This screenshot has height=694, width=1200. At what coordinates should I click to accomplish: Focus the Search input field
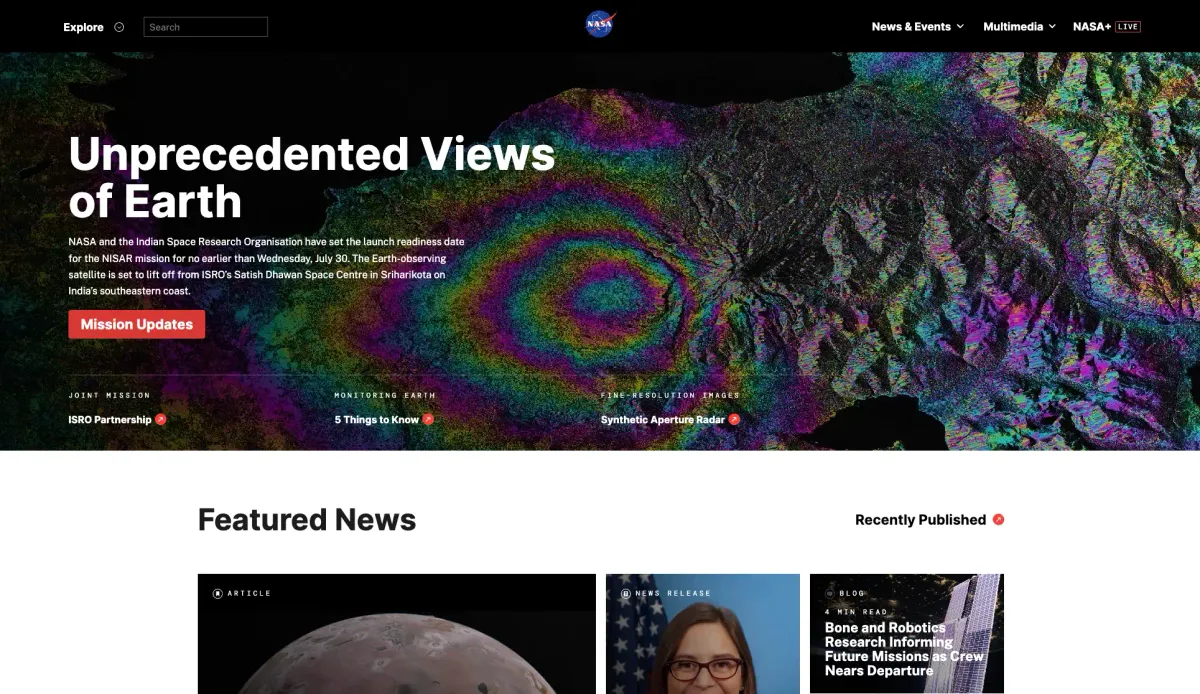206,27
